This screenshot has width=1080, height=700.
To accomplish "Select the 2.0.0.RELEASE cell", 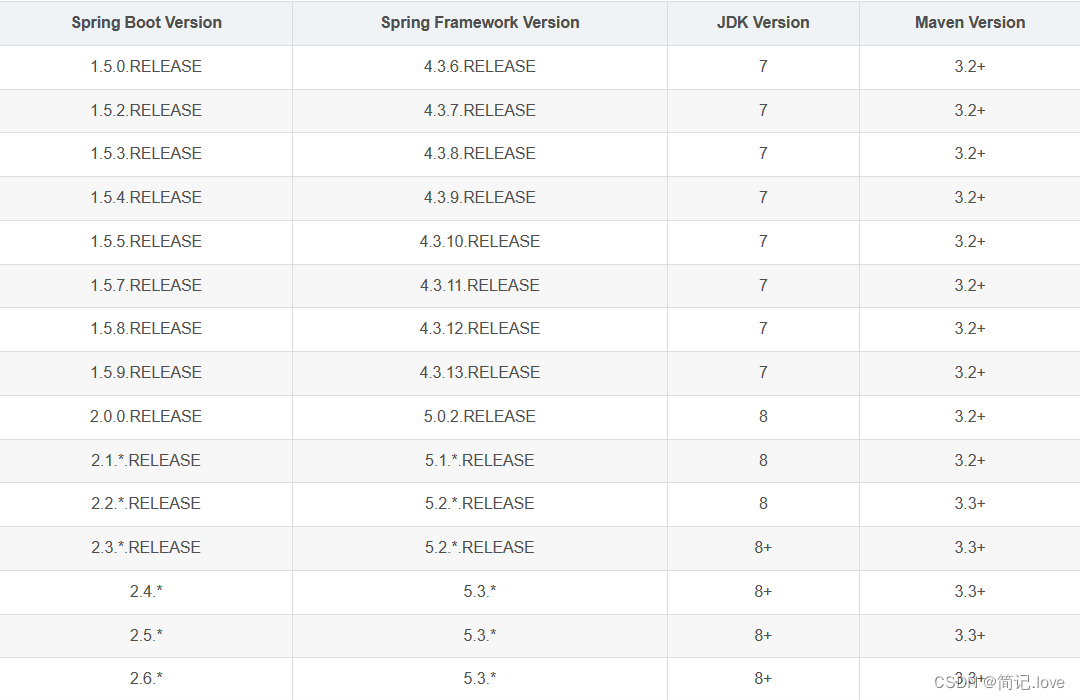I will pos(146,417).
